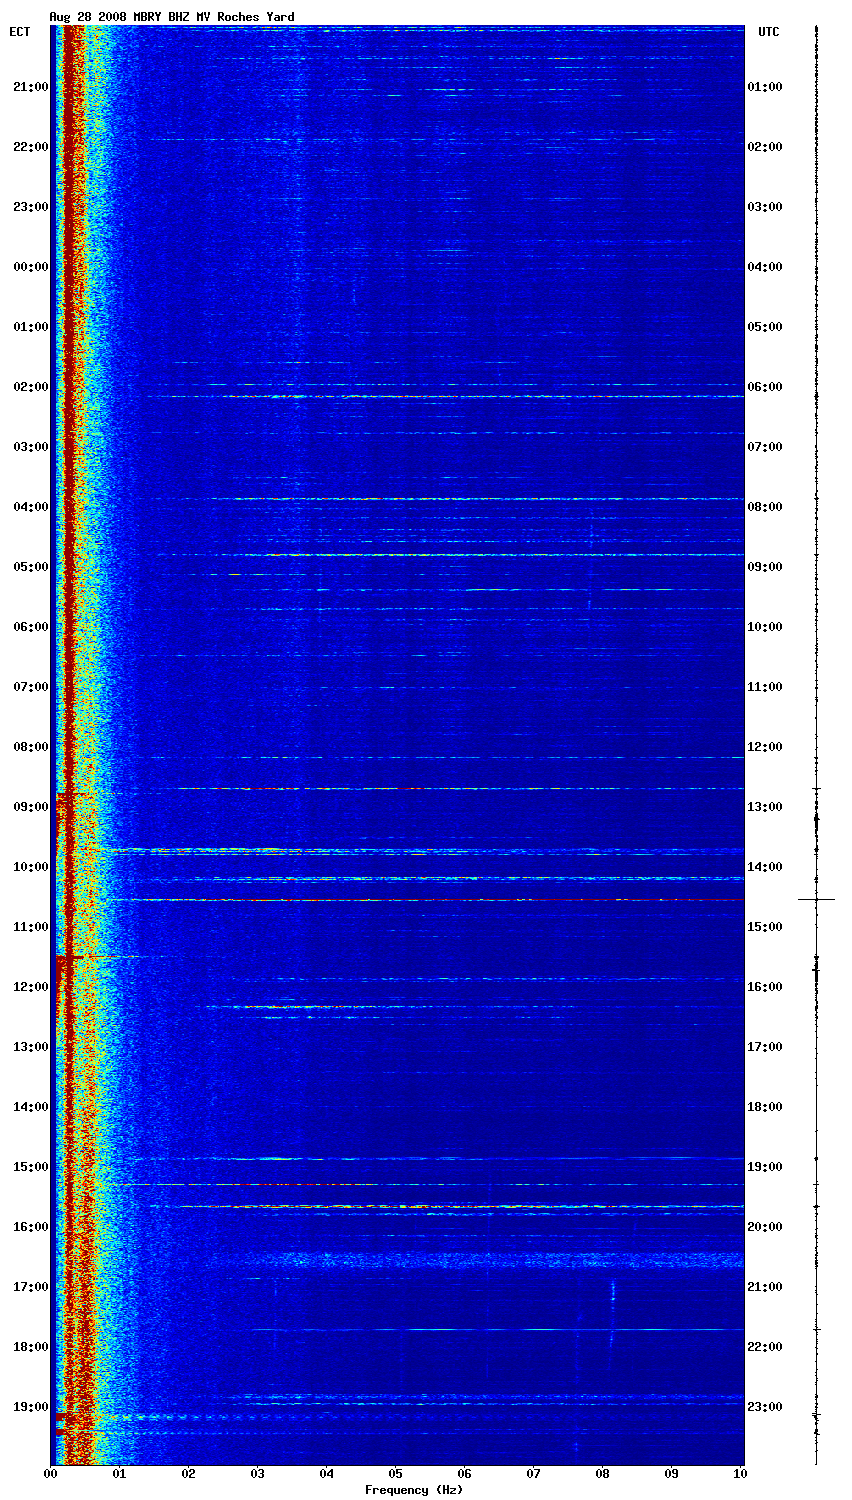Select the 18:00 label on the ECT axis
This screenshot has width=852, height=1500.
(31, 1347)
